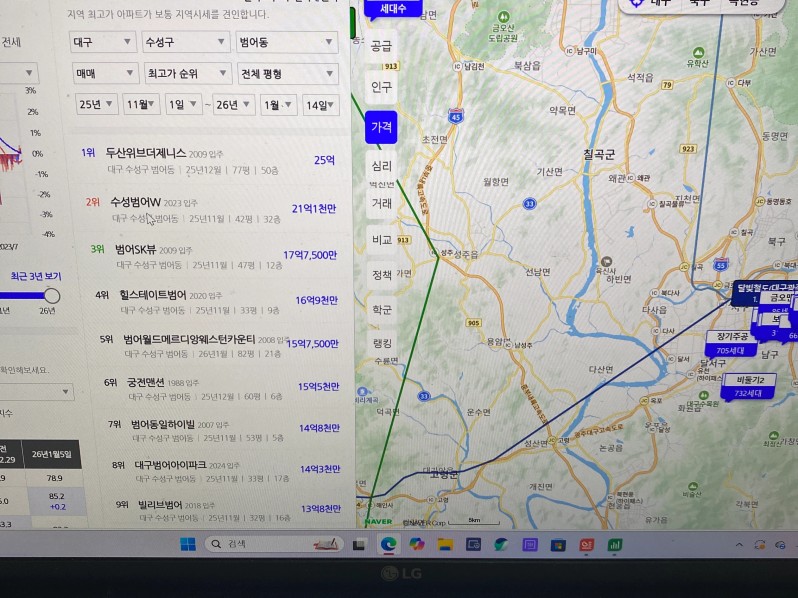Select the 공급 map tab
The image size is (798, 598).
click(x=382, y=46)
